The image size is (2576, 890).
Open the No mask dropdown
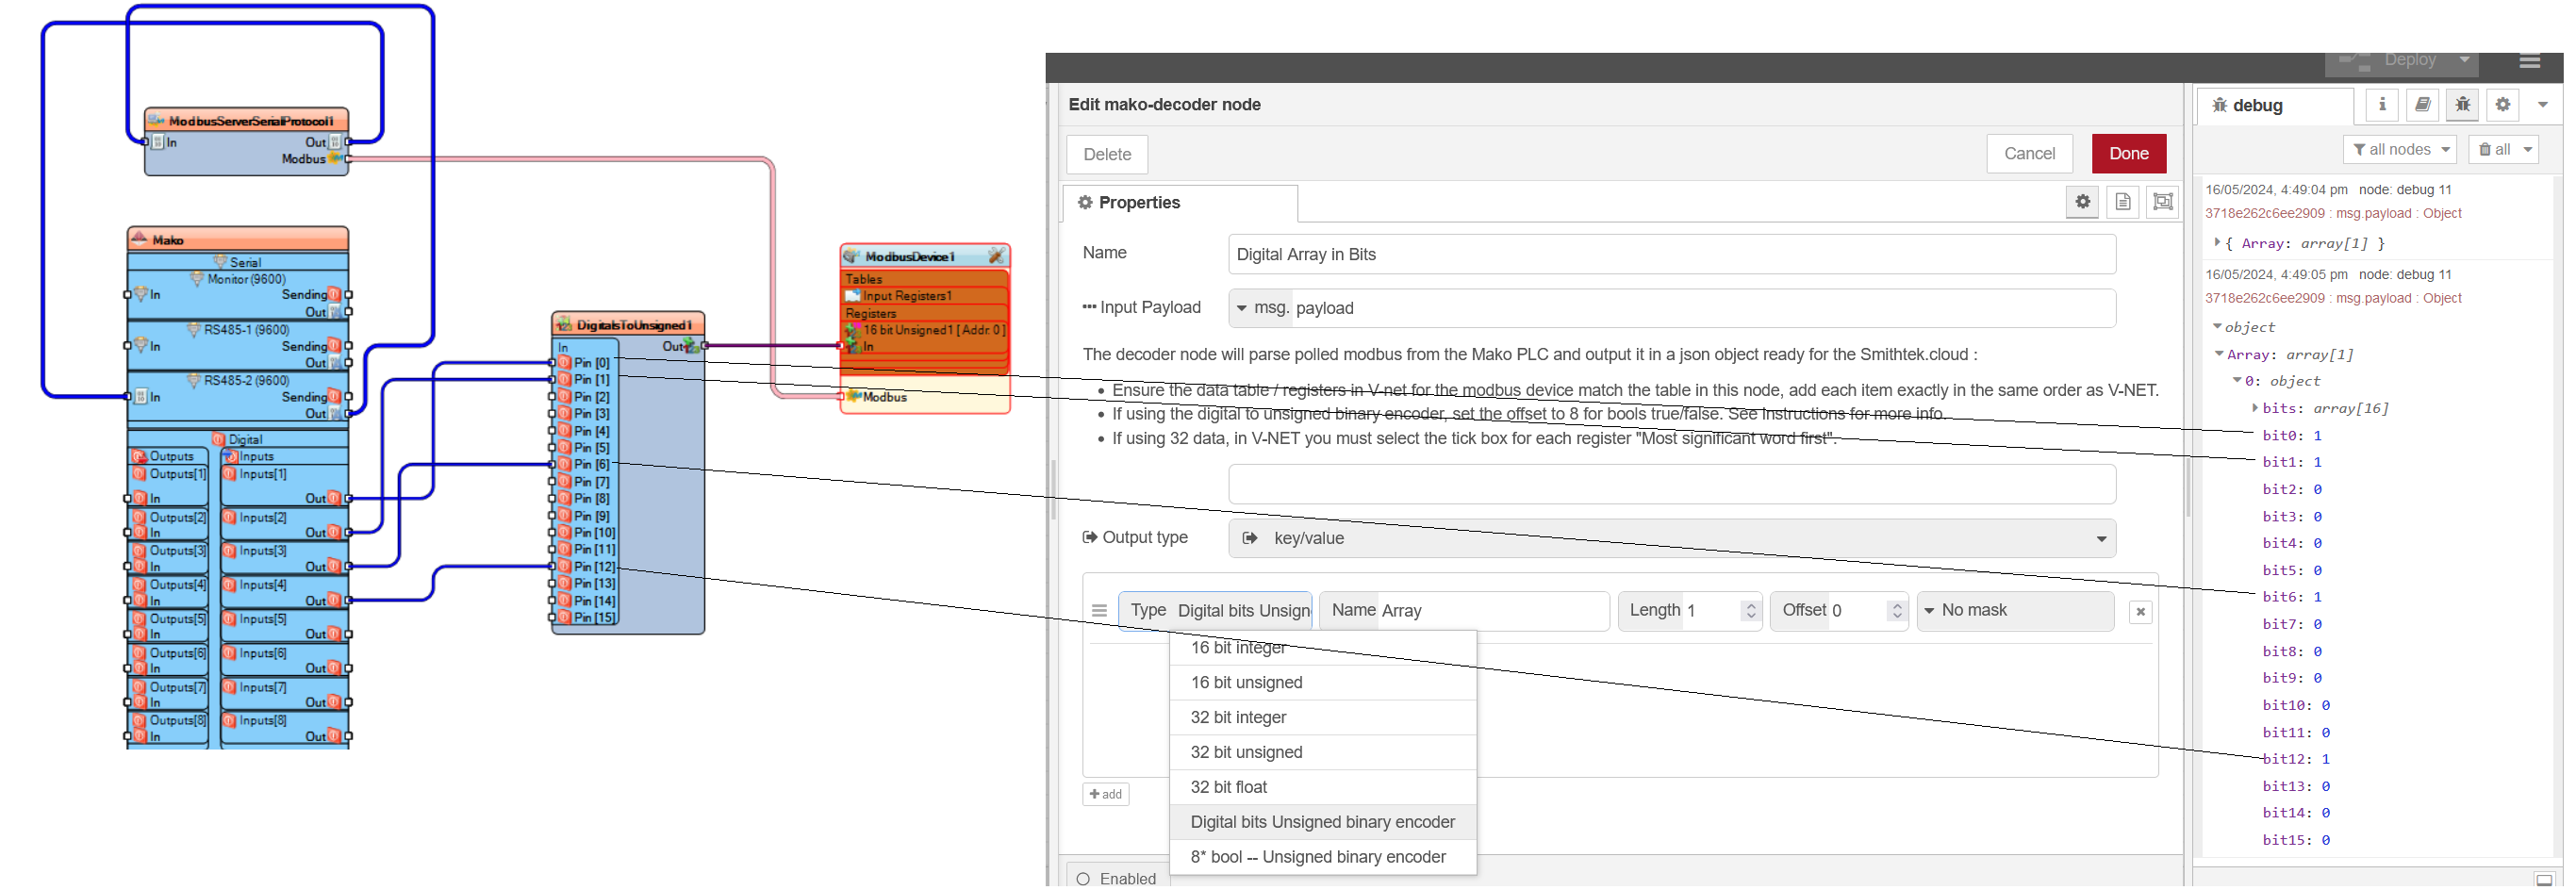tap(2015, 611)
